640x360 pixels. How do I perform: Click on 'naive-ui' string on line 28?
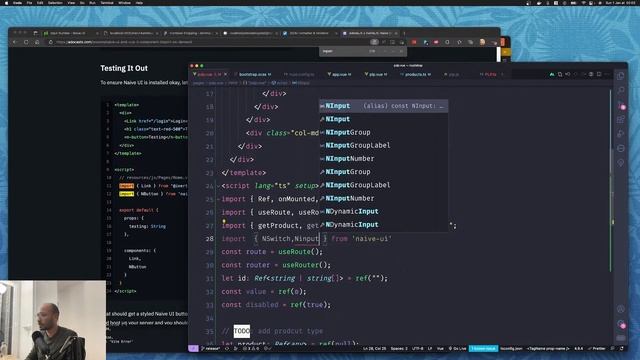click(372, 239)
